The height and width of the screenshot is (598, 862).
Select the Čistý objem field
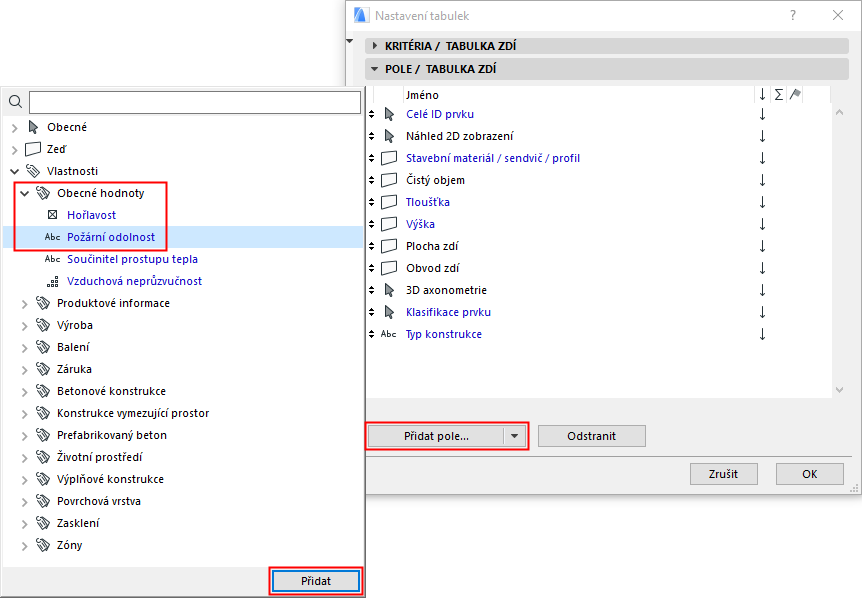[x=435, y=180]
